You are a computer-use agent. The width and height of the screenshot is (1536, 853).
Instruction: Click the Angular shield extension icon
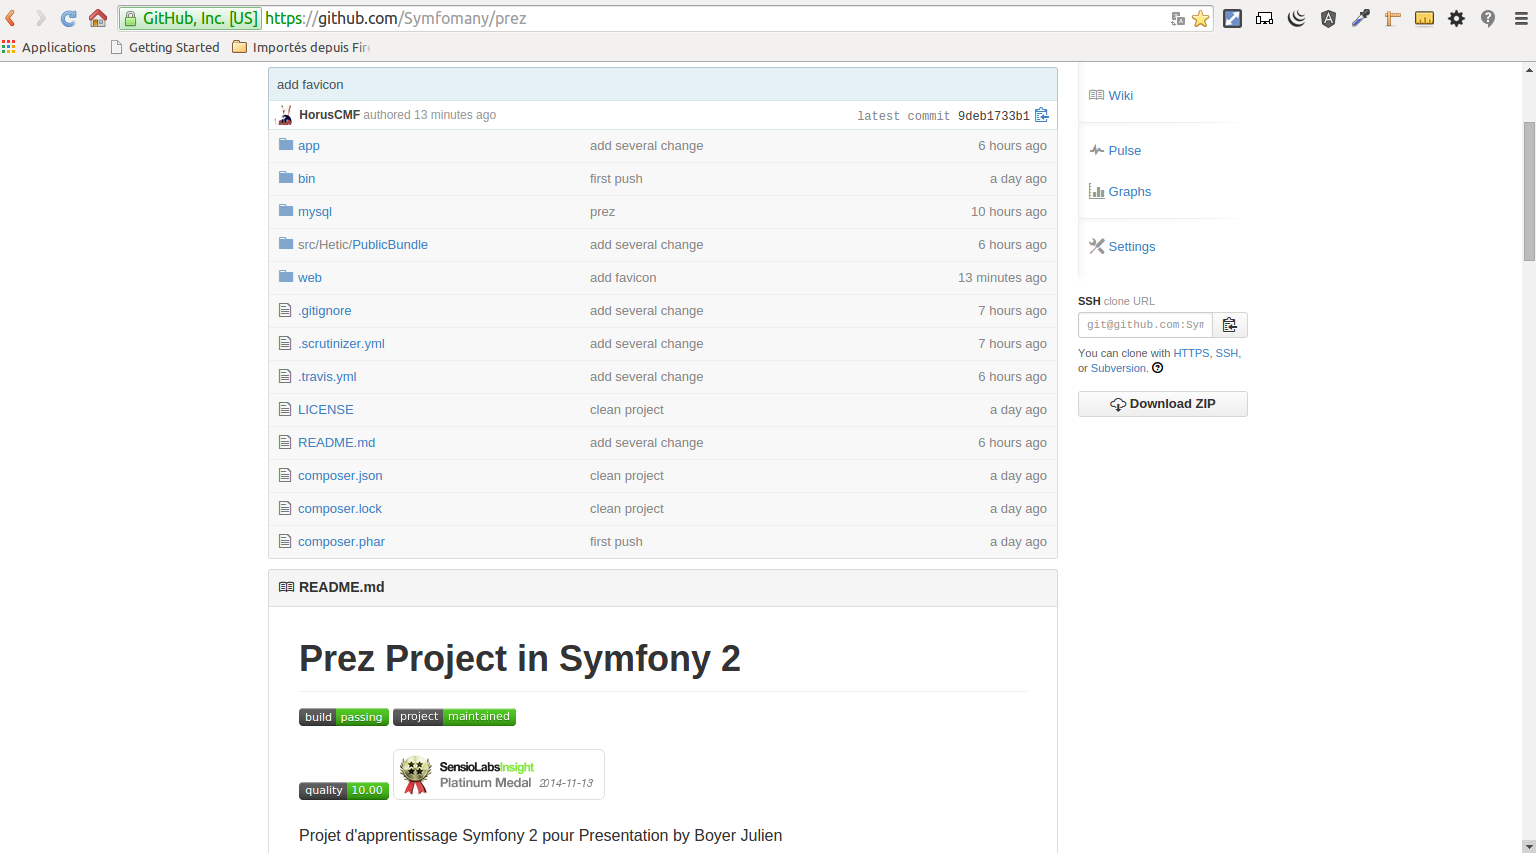1328,18
